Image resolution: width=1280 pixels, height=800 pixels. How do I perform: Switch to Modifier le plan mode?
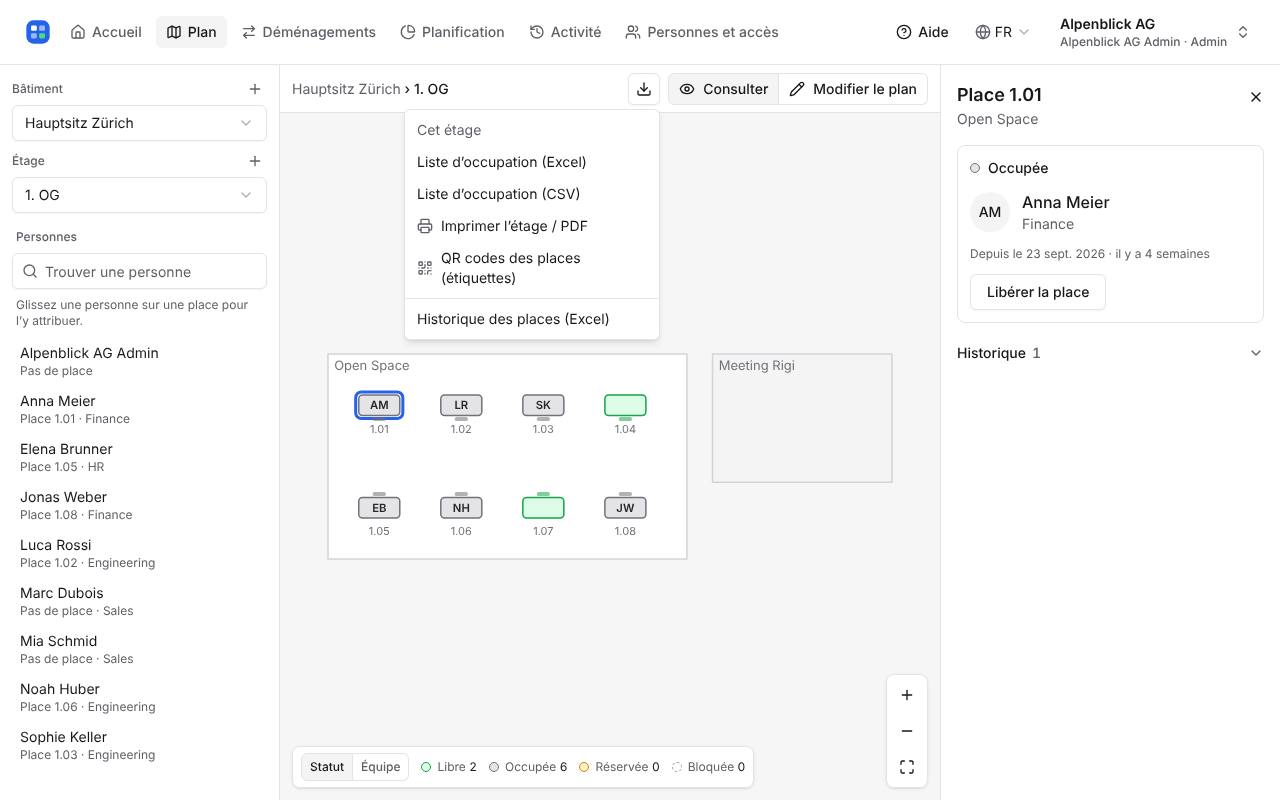click(853, 89)
